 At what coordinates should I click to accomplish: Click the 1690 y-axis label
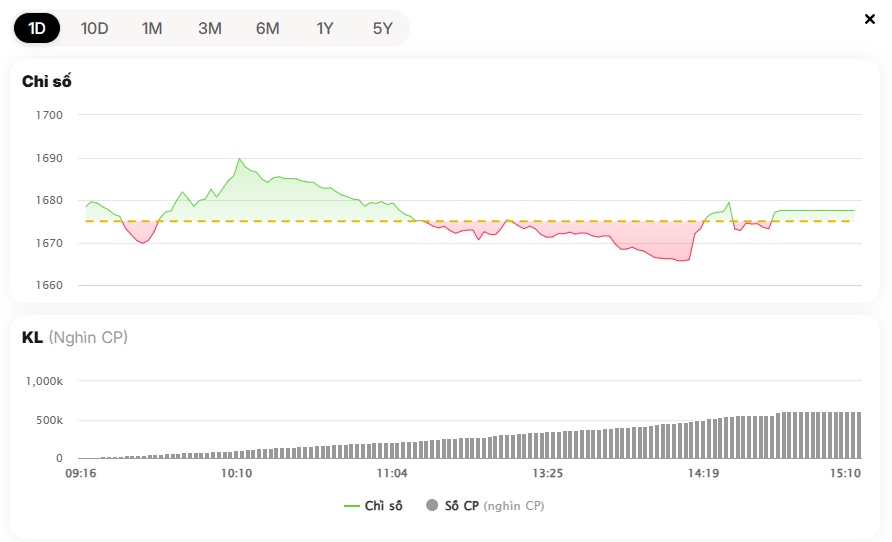[x=49, y=158]
